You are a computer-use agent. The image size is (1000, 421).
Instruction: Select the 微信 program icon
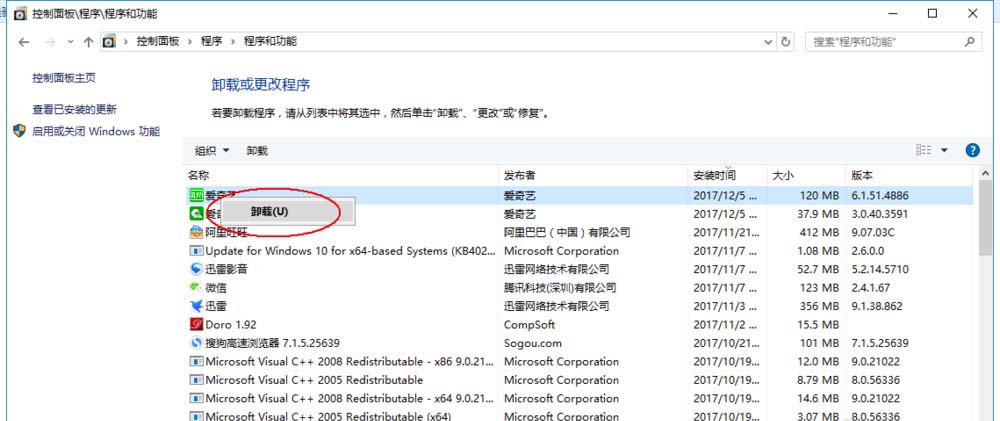[x=196, y=288]
